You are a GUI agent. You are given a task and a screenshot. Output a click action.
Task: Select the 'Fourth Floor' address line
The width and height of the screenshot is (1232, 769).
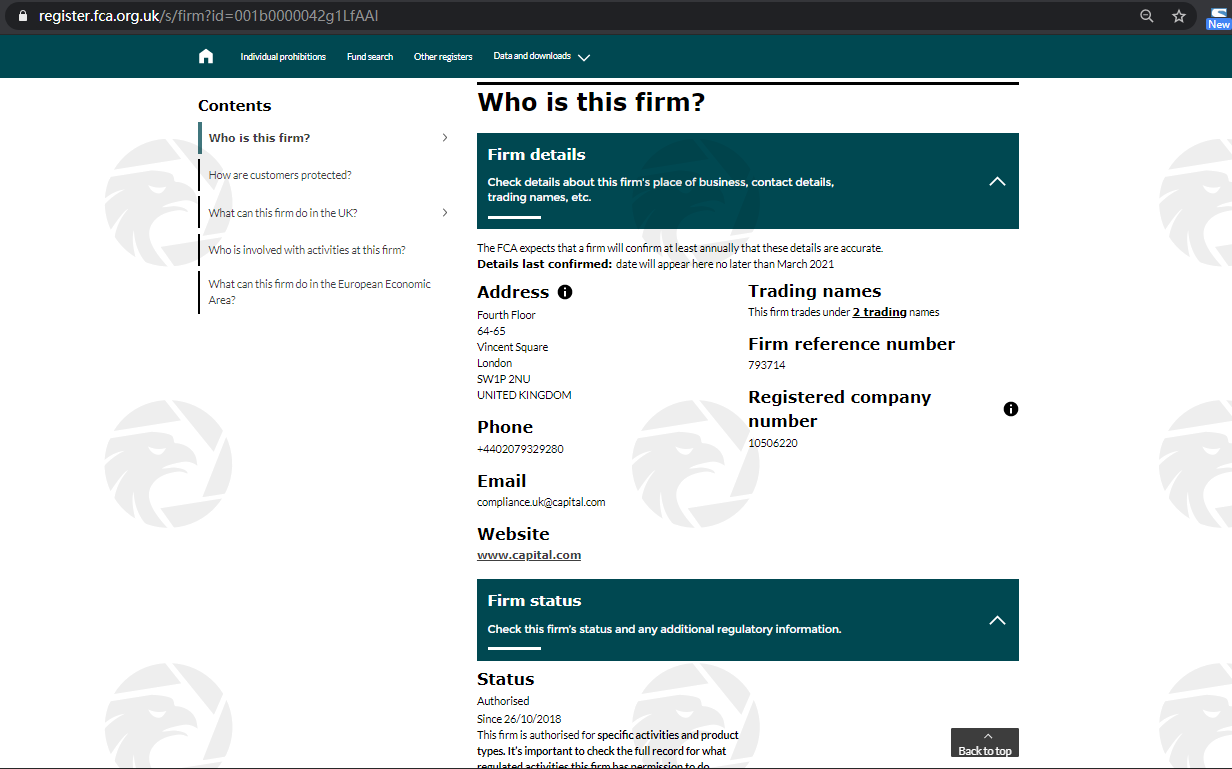[x=506, y=315]
